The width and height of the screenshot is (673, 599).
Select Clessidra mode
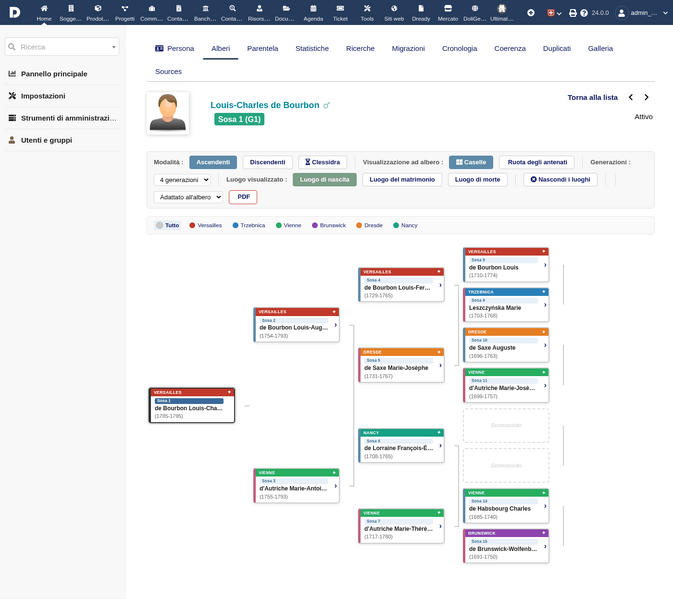(322, 162)
